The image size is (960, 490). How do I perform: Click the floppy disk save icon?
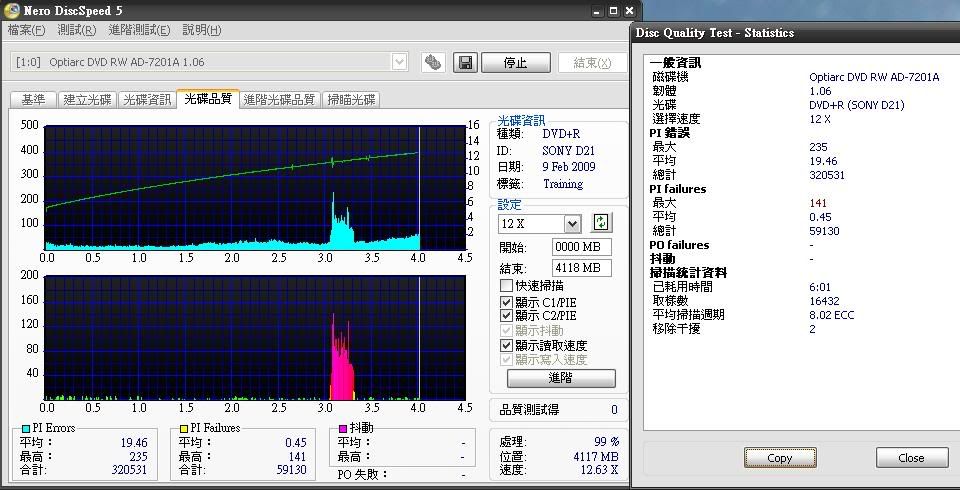pos(465,62)
